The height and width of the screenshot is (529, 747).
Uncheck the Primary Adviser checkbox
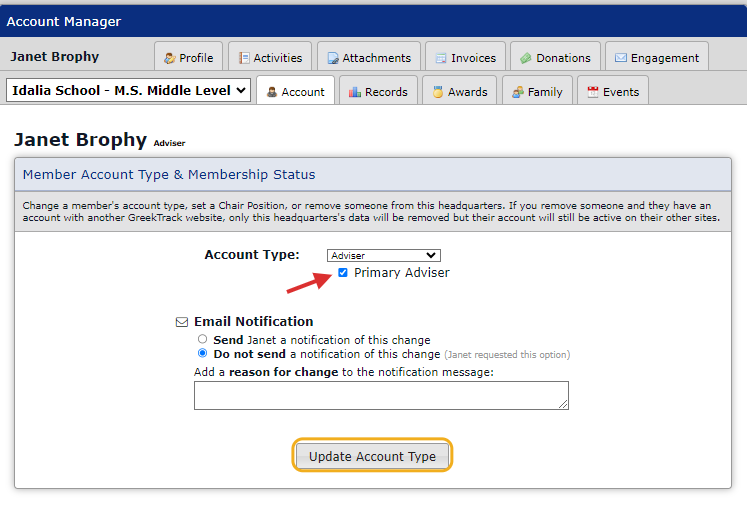click(343, 273)
